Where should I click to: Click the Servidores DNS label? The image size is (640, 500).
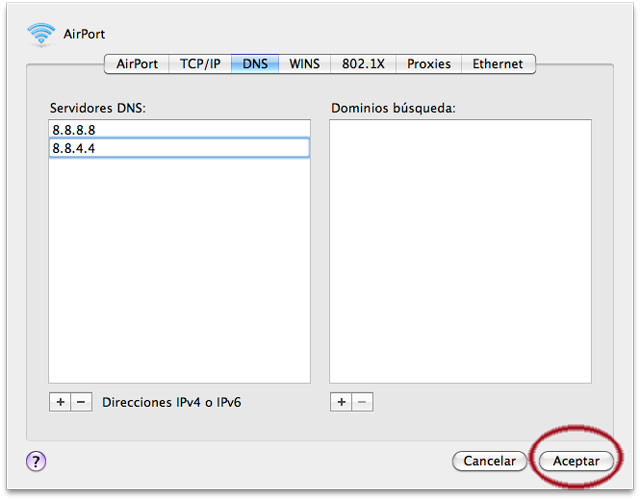[98, 108]
